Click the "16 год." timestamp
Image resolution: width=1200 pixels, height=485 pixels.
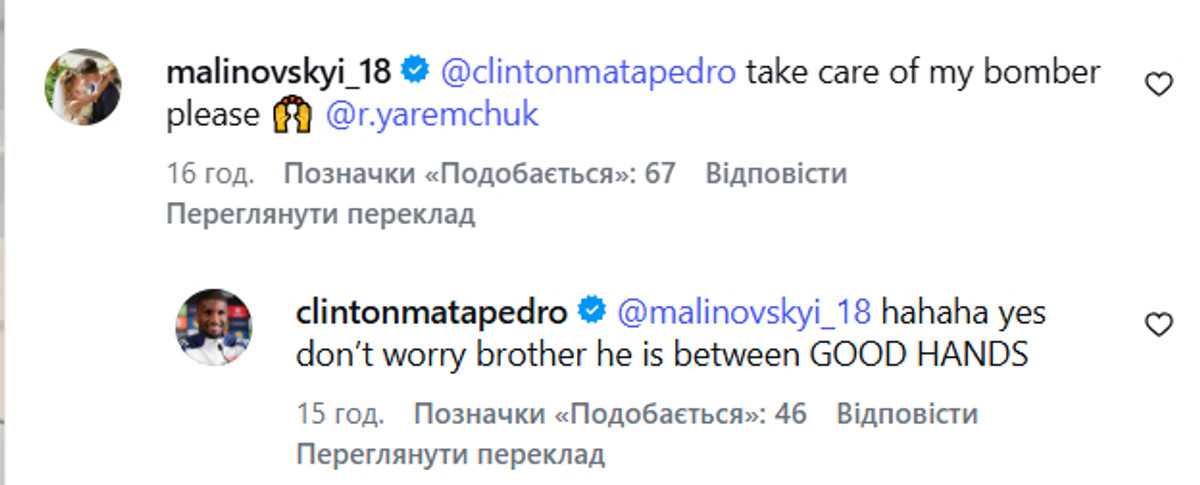(x=210, y=174)
